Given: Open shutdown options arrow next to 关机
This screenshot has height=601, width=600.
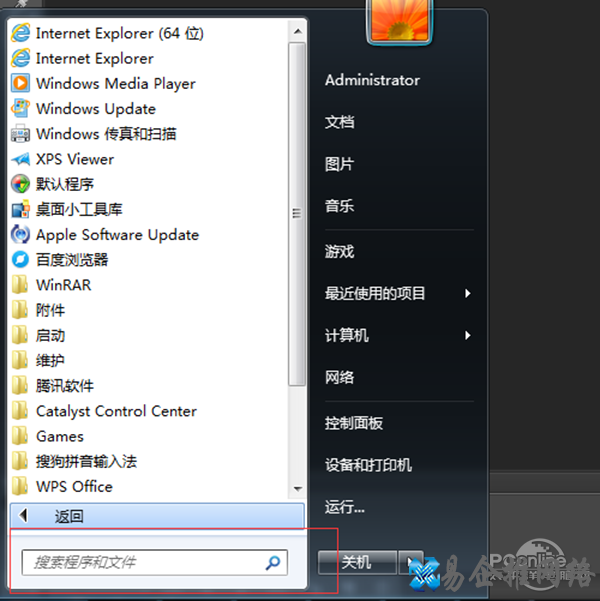Looking at the screenshot, I should click(410, 562).
